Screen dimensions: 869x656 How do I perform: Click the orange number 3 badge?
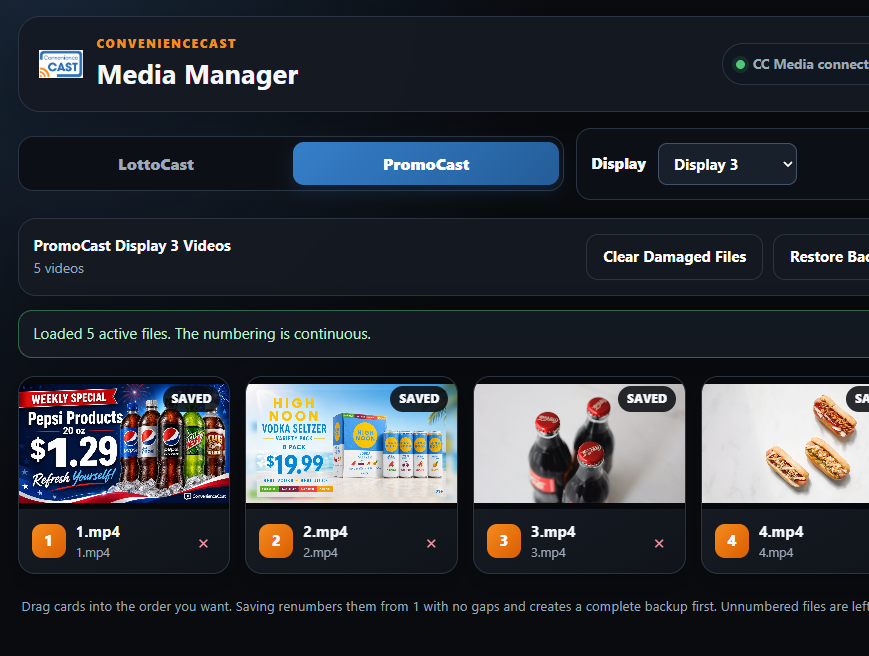pos(504,541)
